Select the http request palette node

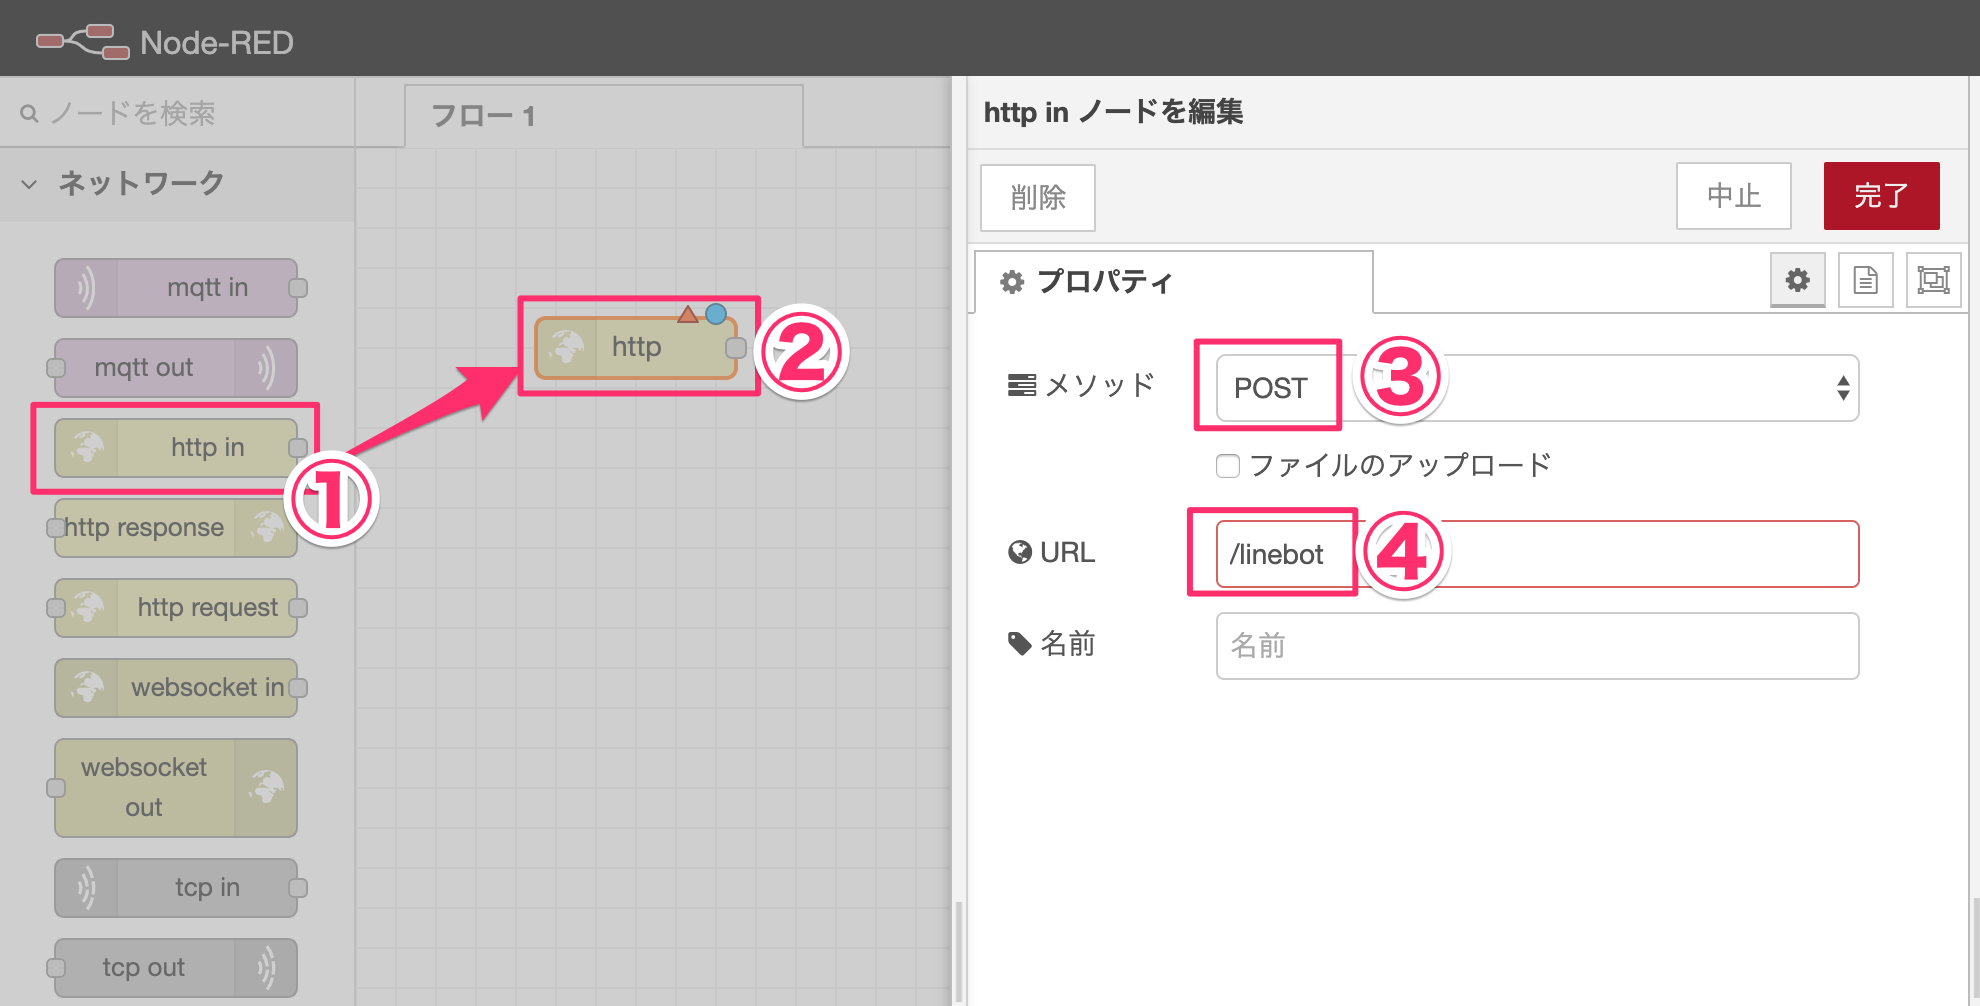[x=176, y=608]
